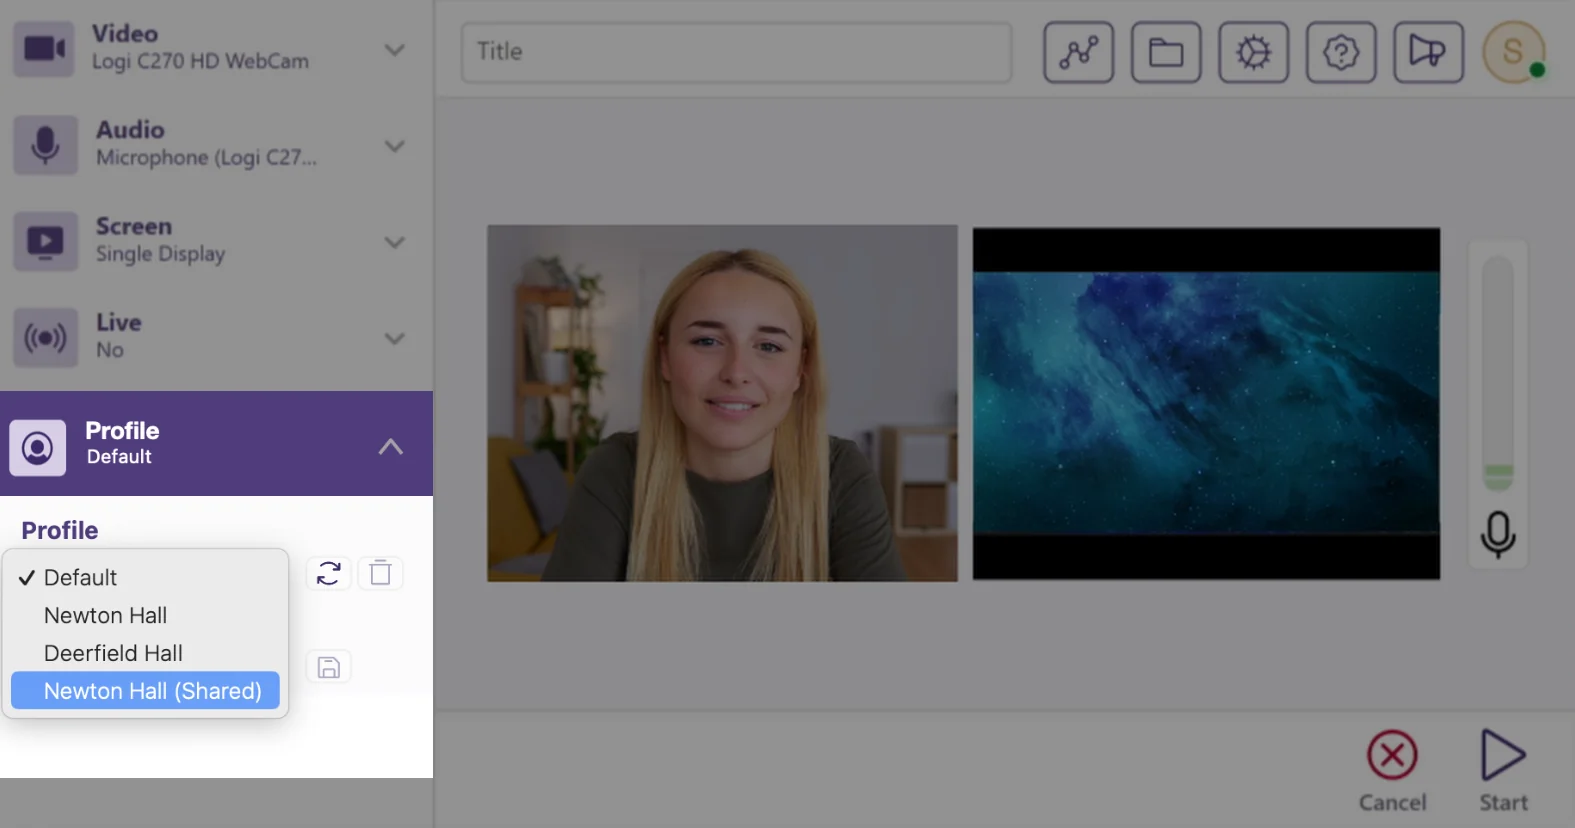Collapse the Profile section chevron
This screenshot has height=828, width=1575.
pyautogui.click(x=391, y=447)
